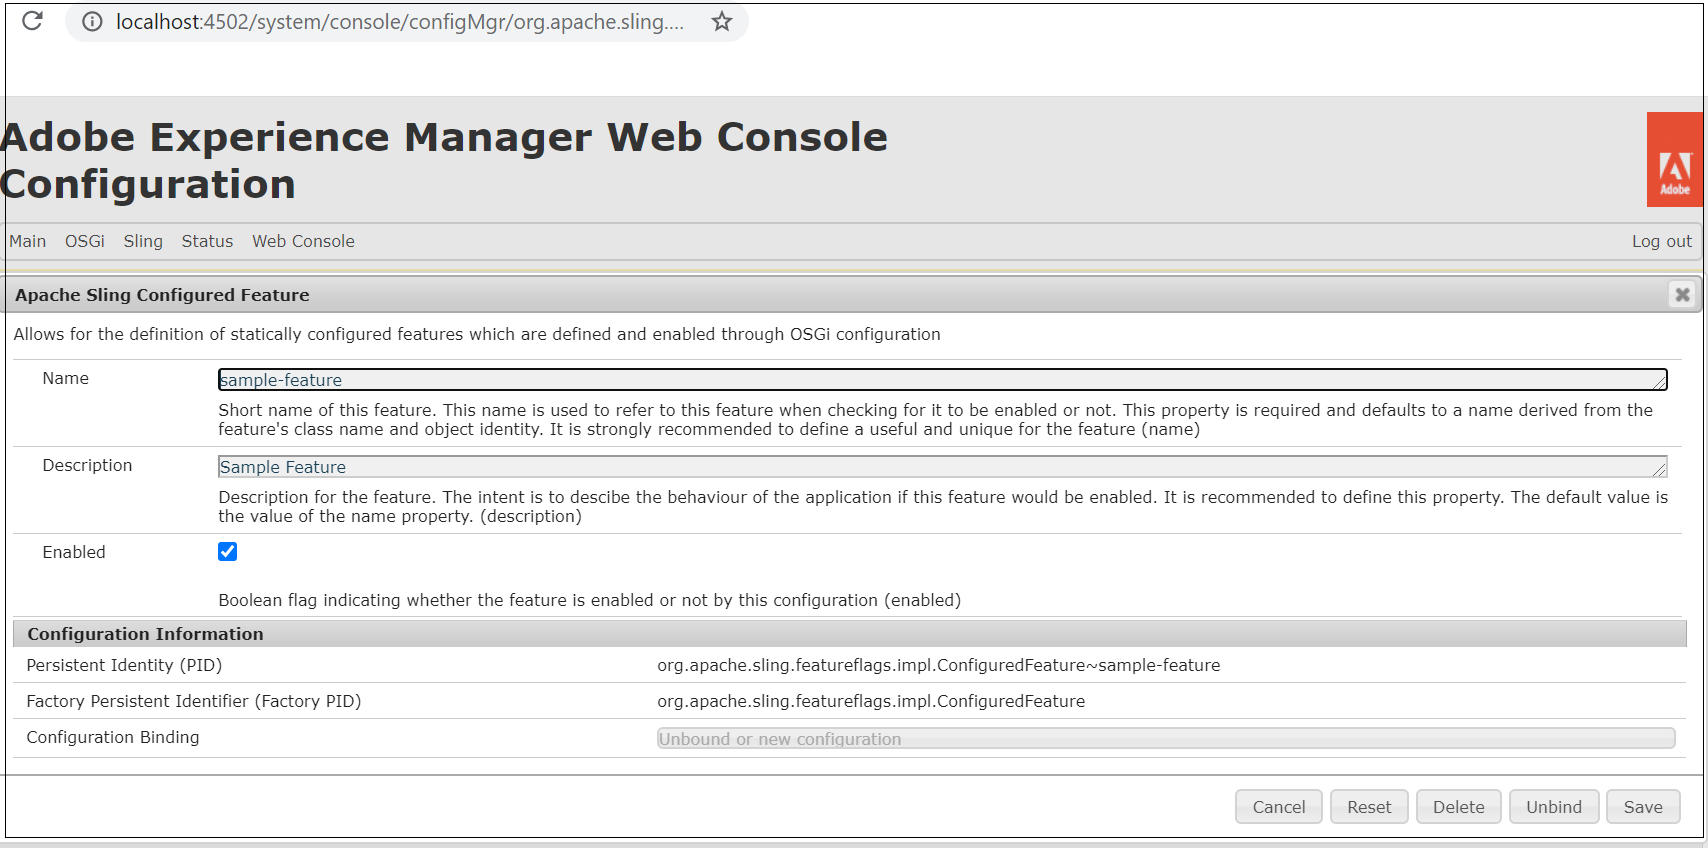Click the Description field label
This screenshot has width=1708, height=848.
coord(87,465)
